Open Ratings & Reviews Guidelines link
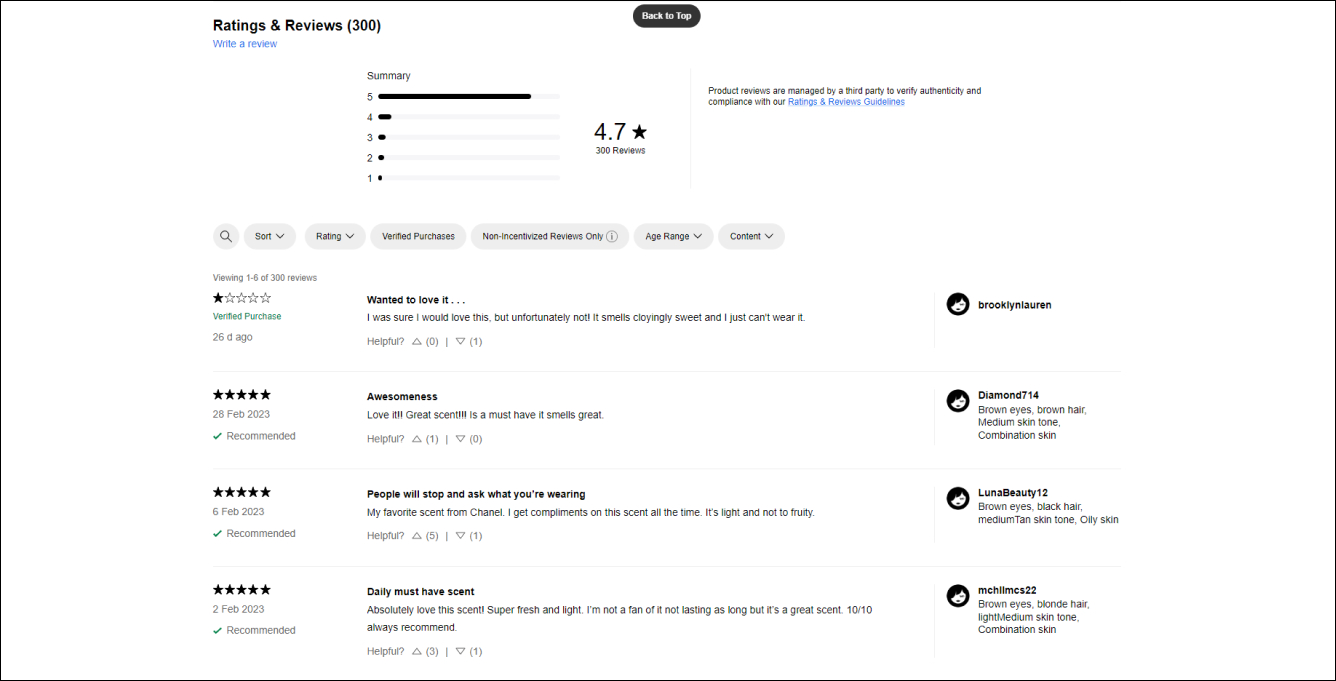 pyautogui.click(x=846, y=102)
